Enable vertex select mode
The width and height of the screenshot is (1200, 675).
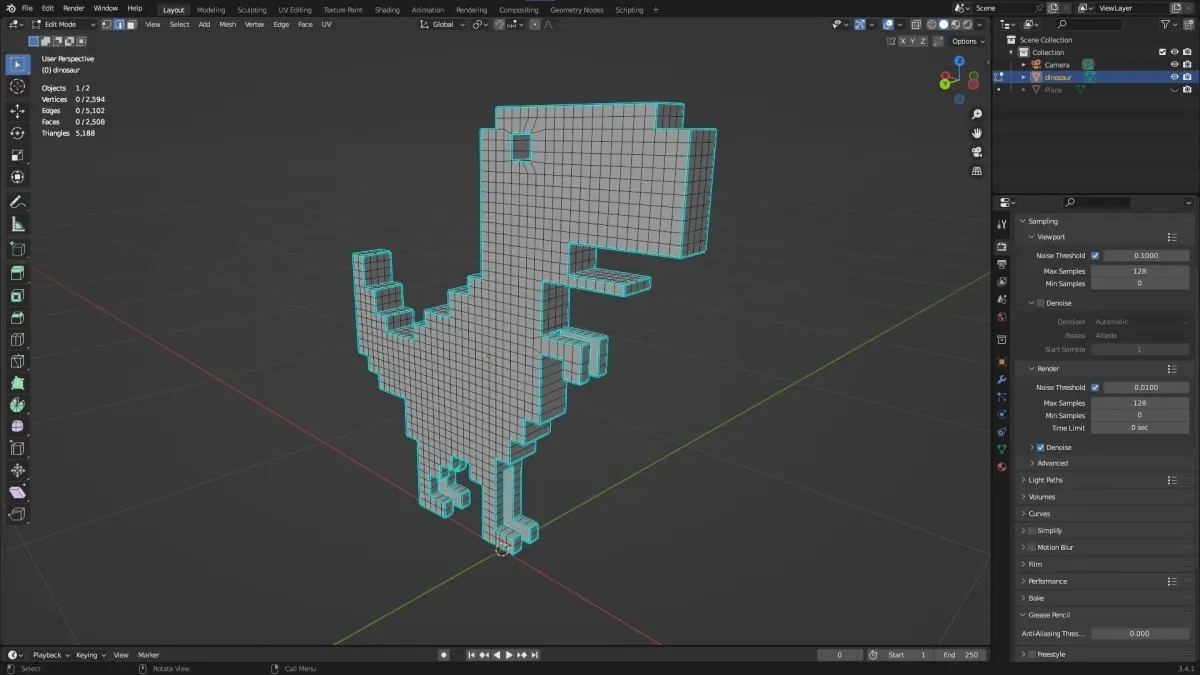point(107,24)
